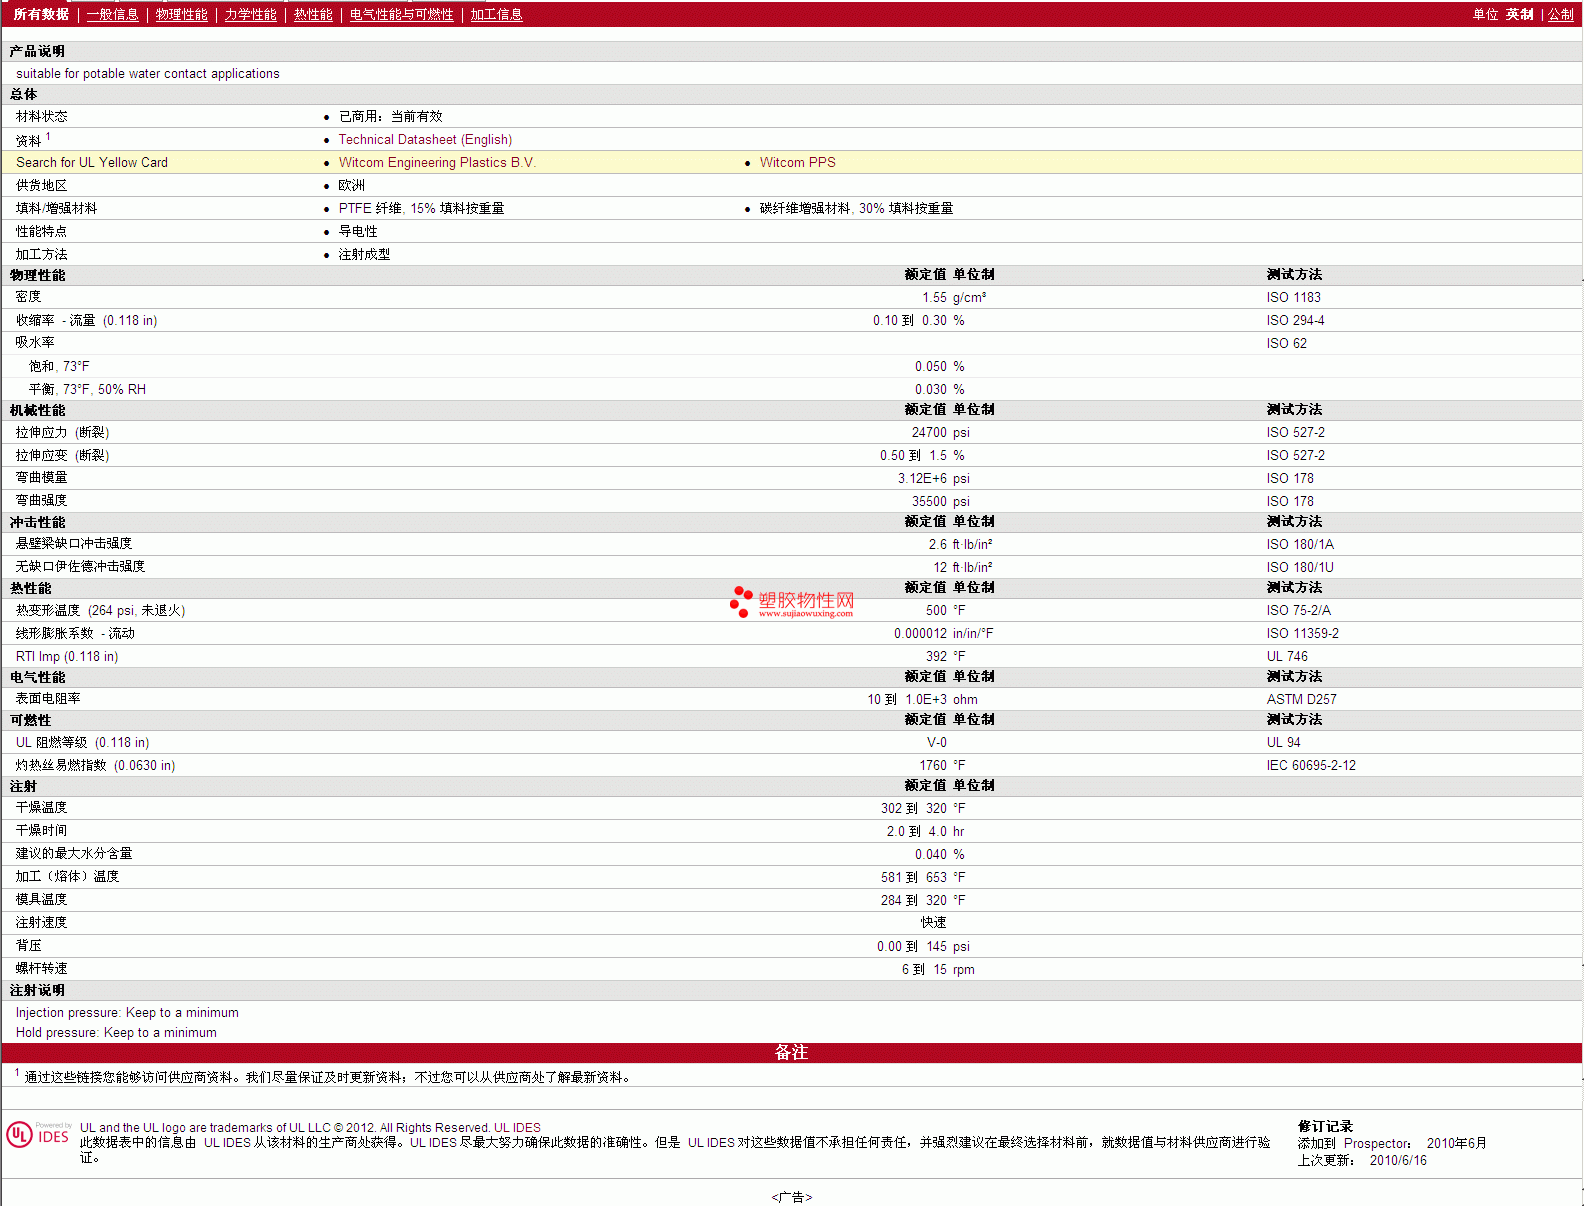The image size is (1584, 1206).
Task: Click the <广告> text at page bottom
Action: tap(791, 1197)
